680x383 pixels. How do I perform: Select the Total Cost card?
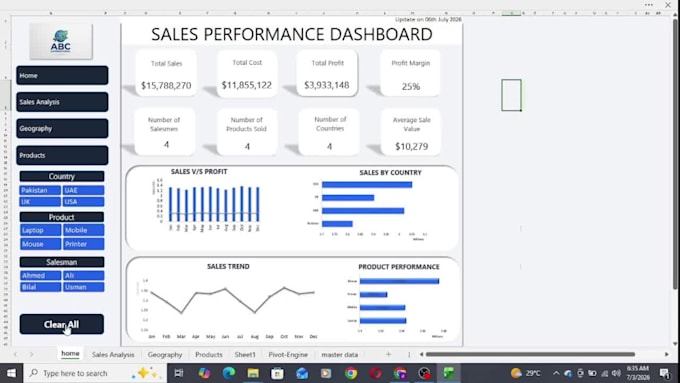point(247,73)
